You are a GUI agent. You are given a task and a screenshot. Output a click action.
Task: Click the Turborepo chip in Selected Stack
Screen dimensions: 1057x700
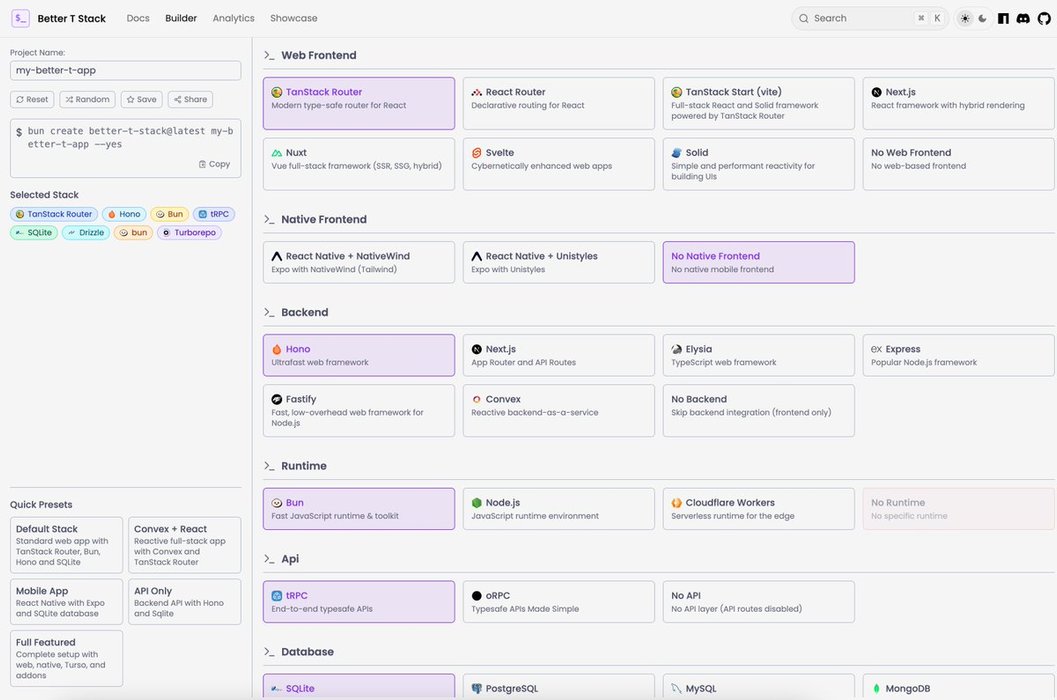click(x=189, y=233)
